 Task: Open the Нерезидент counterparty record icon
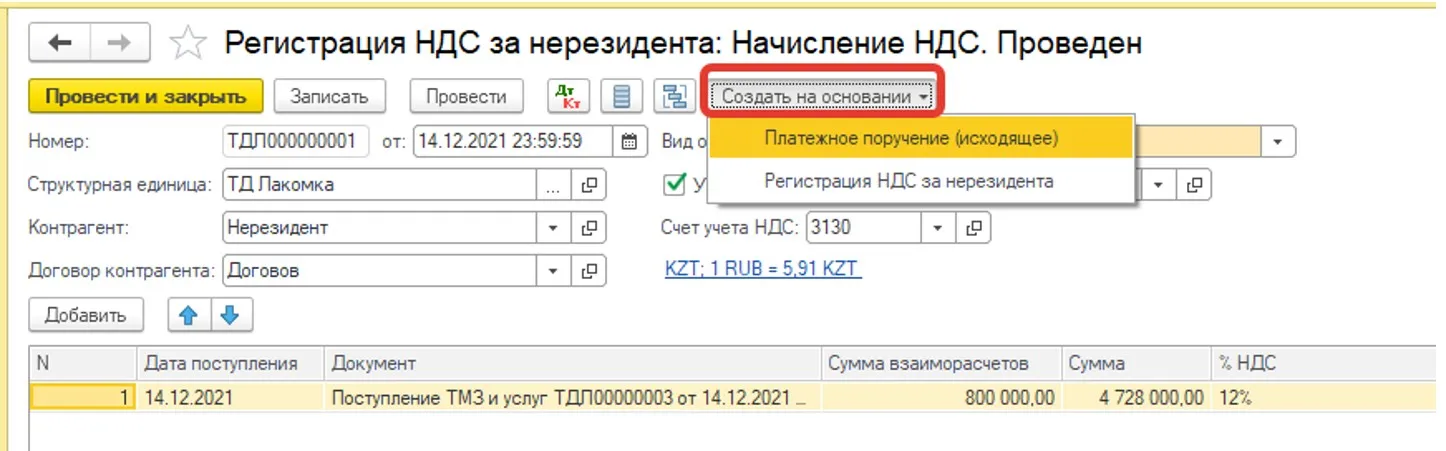[590, 228]
